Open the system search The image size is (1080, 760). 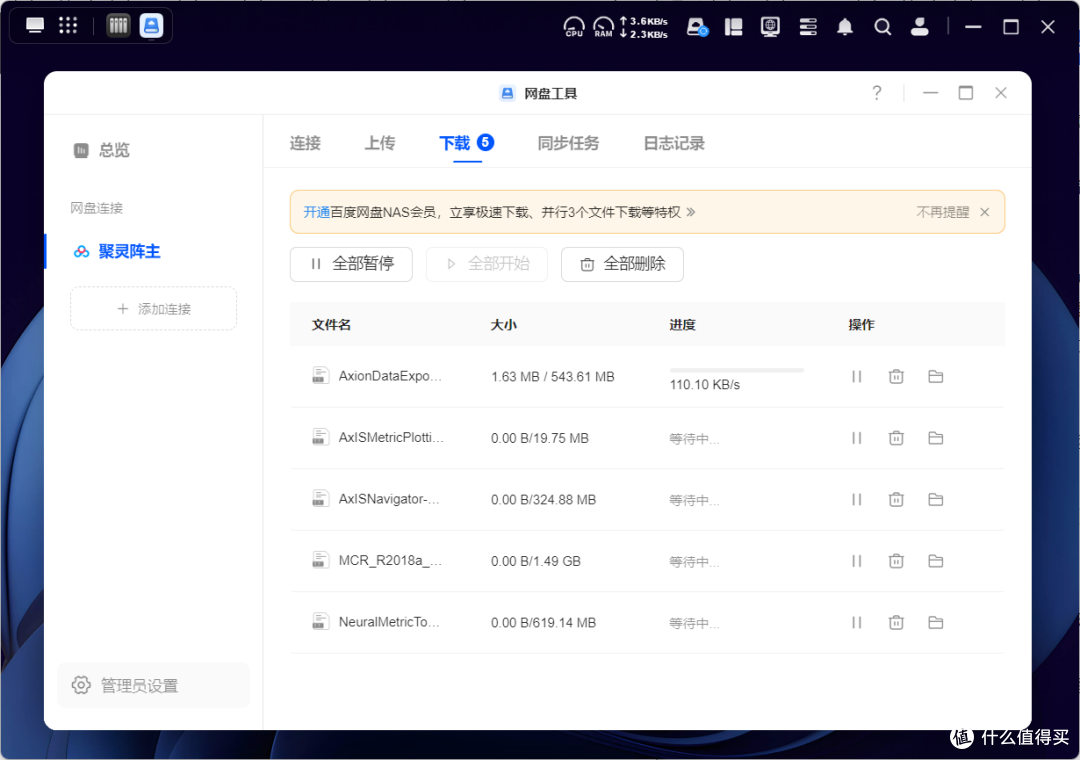point(882,27)
